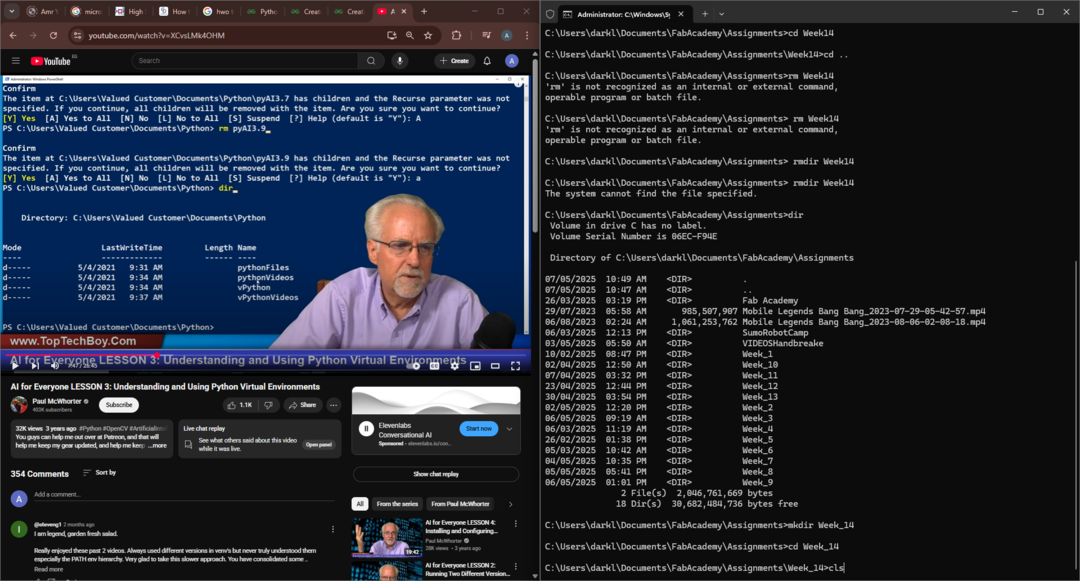Open Paul McWhorter channel name link
The height and width of the screenshot is (581, 1080).
(57, 401)
